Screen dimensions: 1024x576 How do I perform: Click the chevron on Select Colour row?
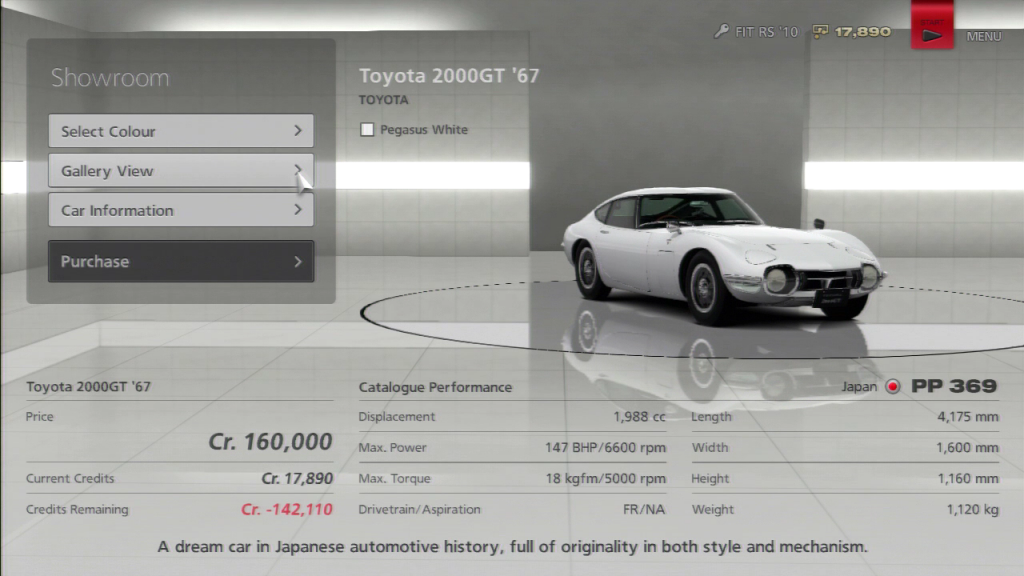[x=298, y=131]
